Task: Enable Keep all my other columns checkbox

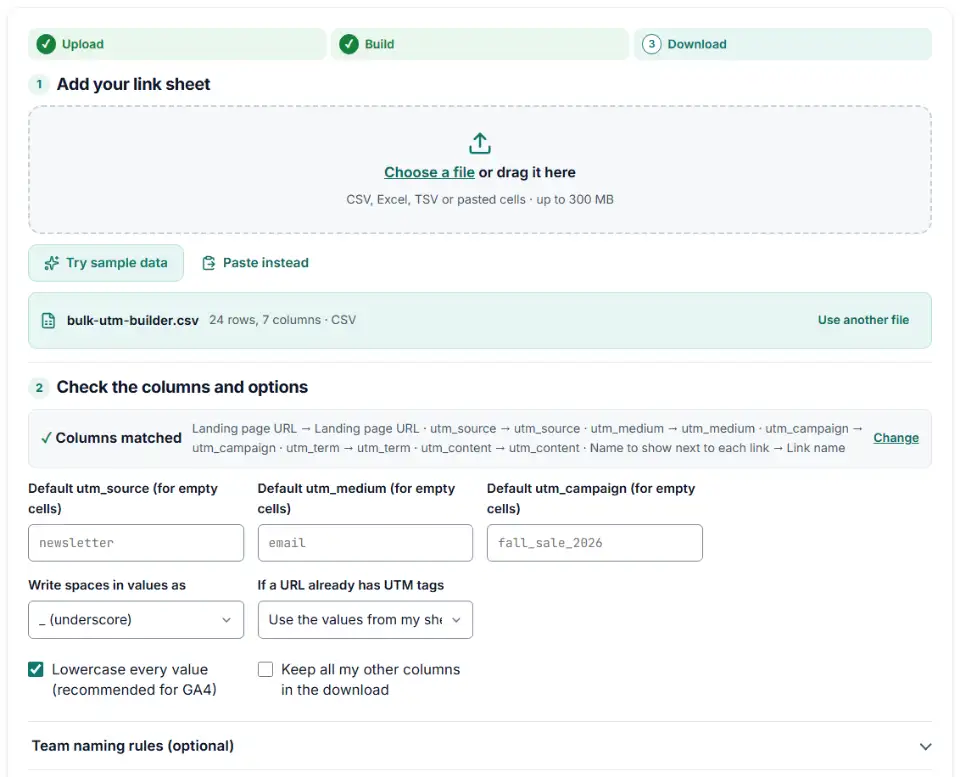Action: 265,669
